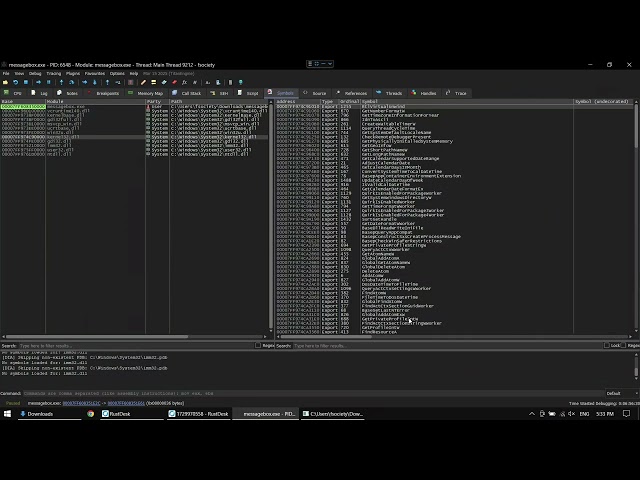Click the module list vertical scrollbar
640x480 pixels.
tap(271, 215)
